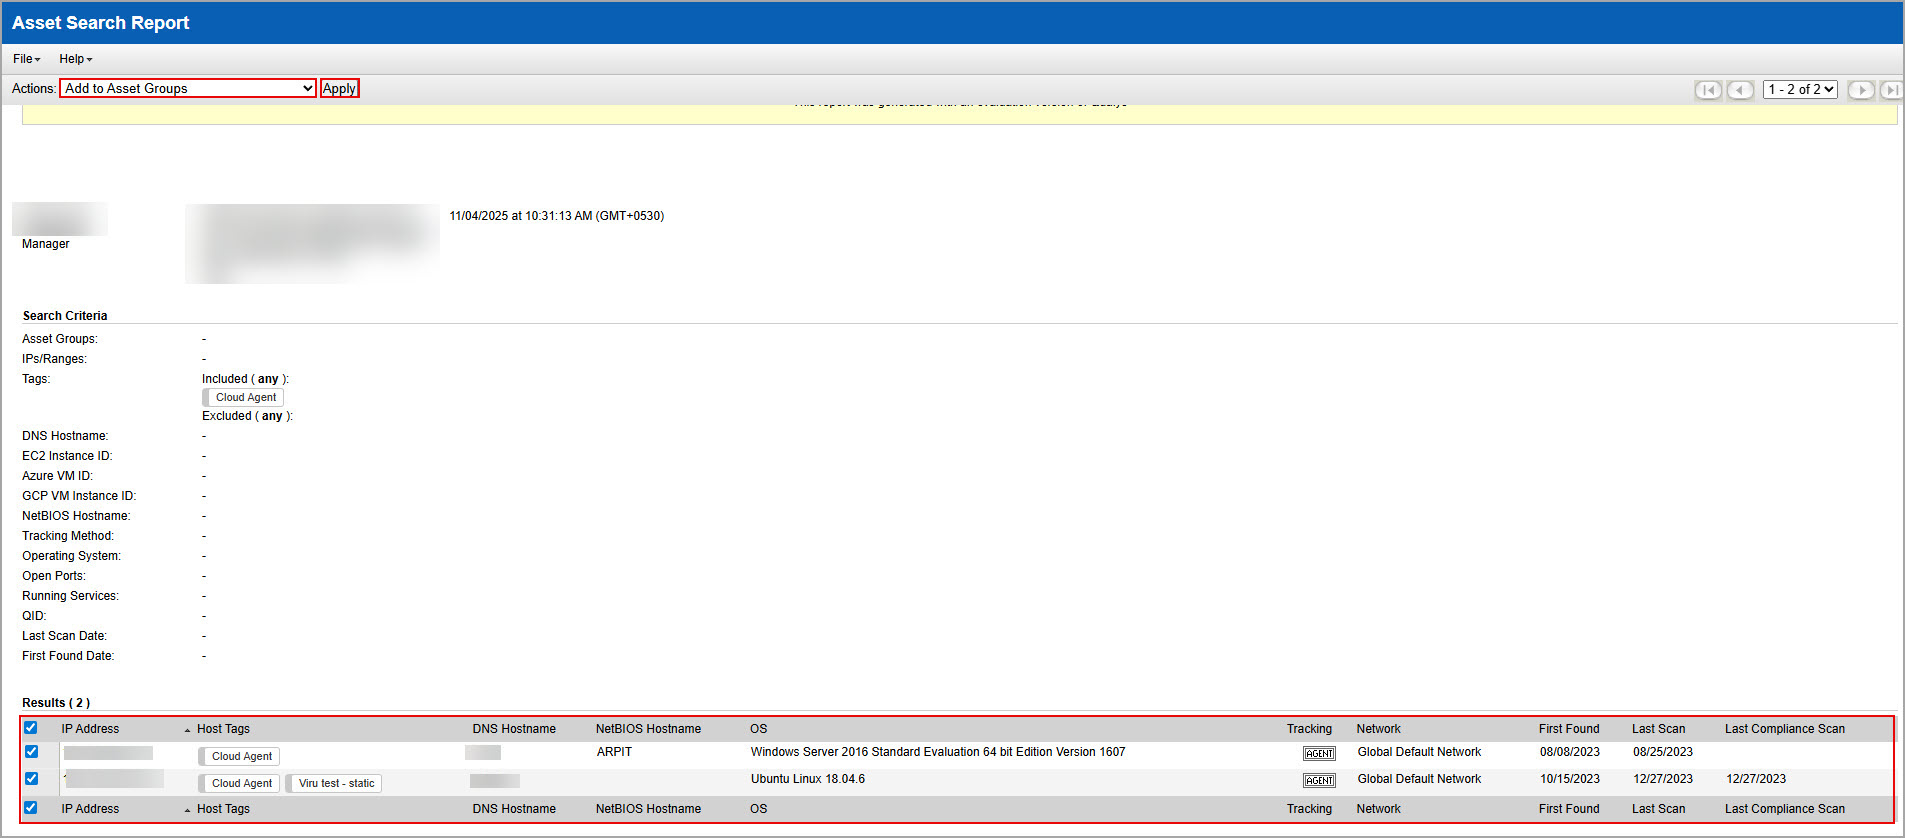Toggle the select-all checkbox in top header row

click(x=31, y=728)
